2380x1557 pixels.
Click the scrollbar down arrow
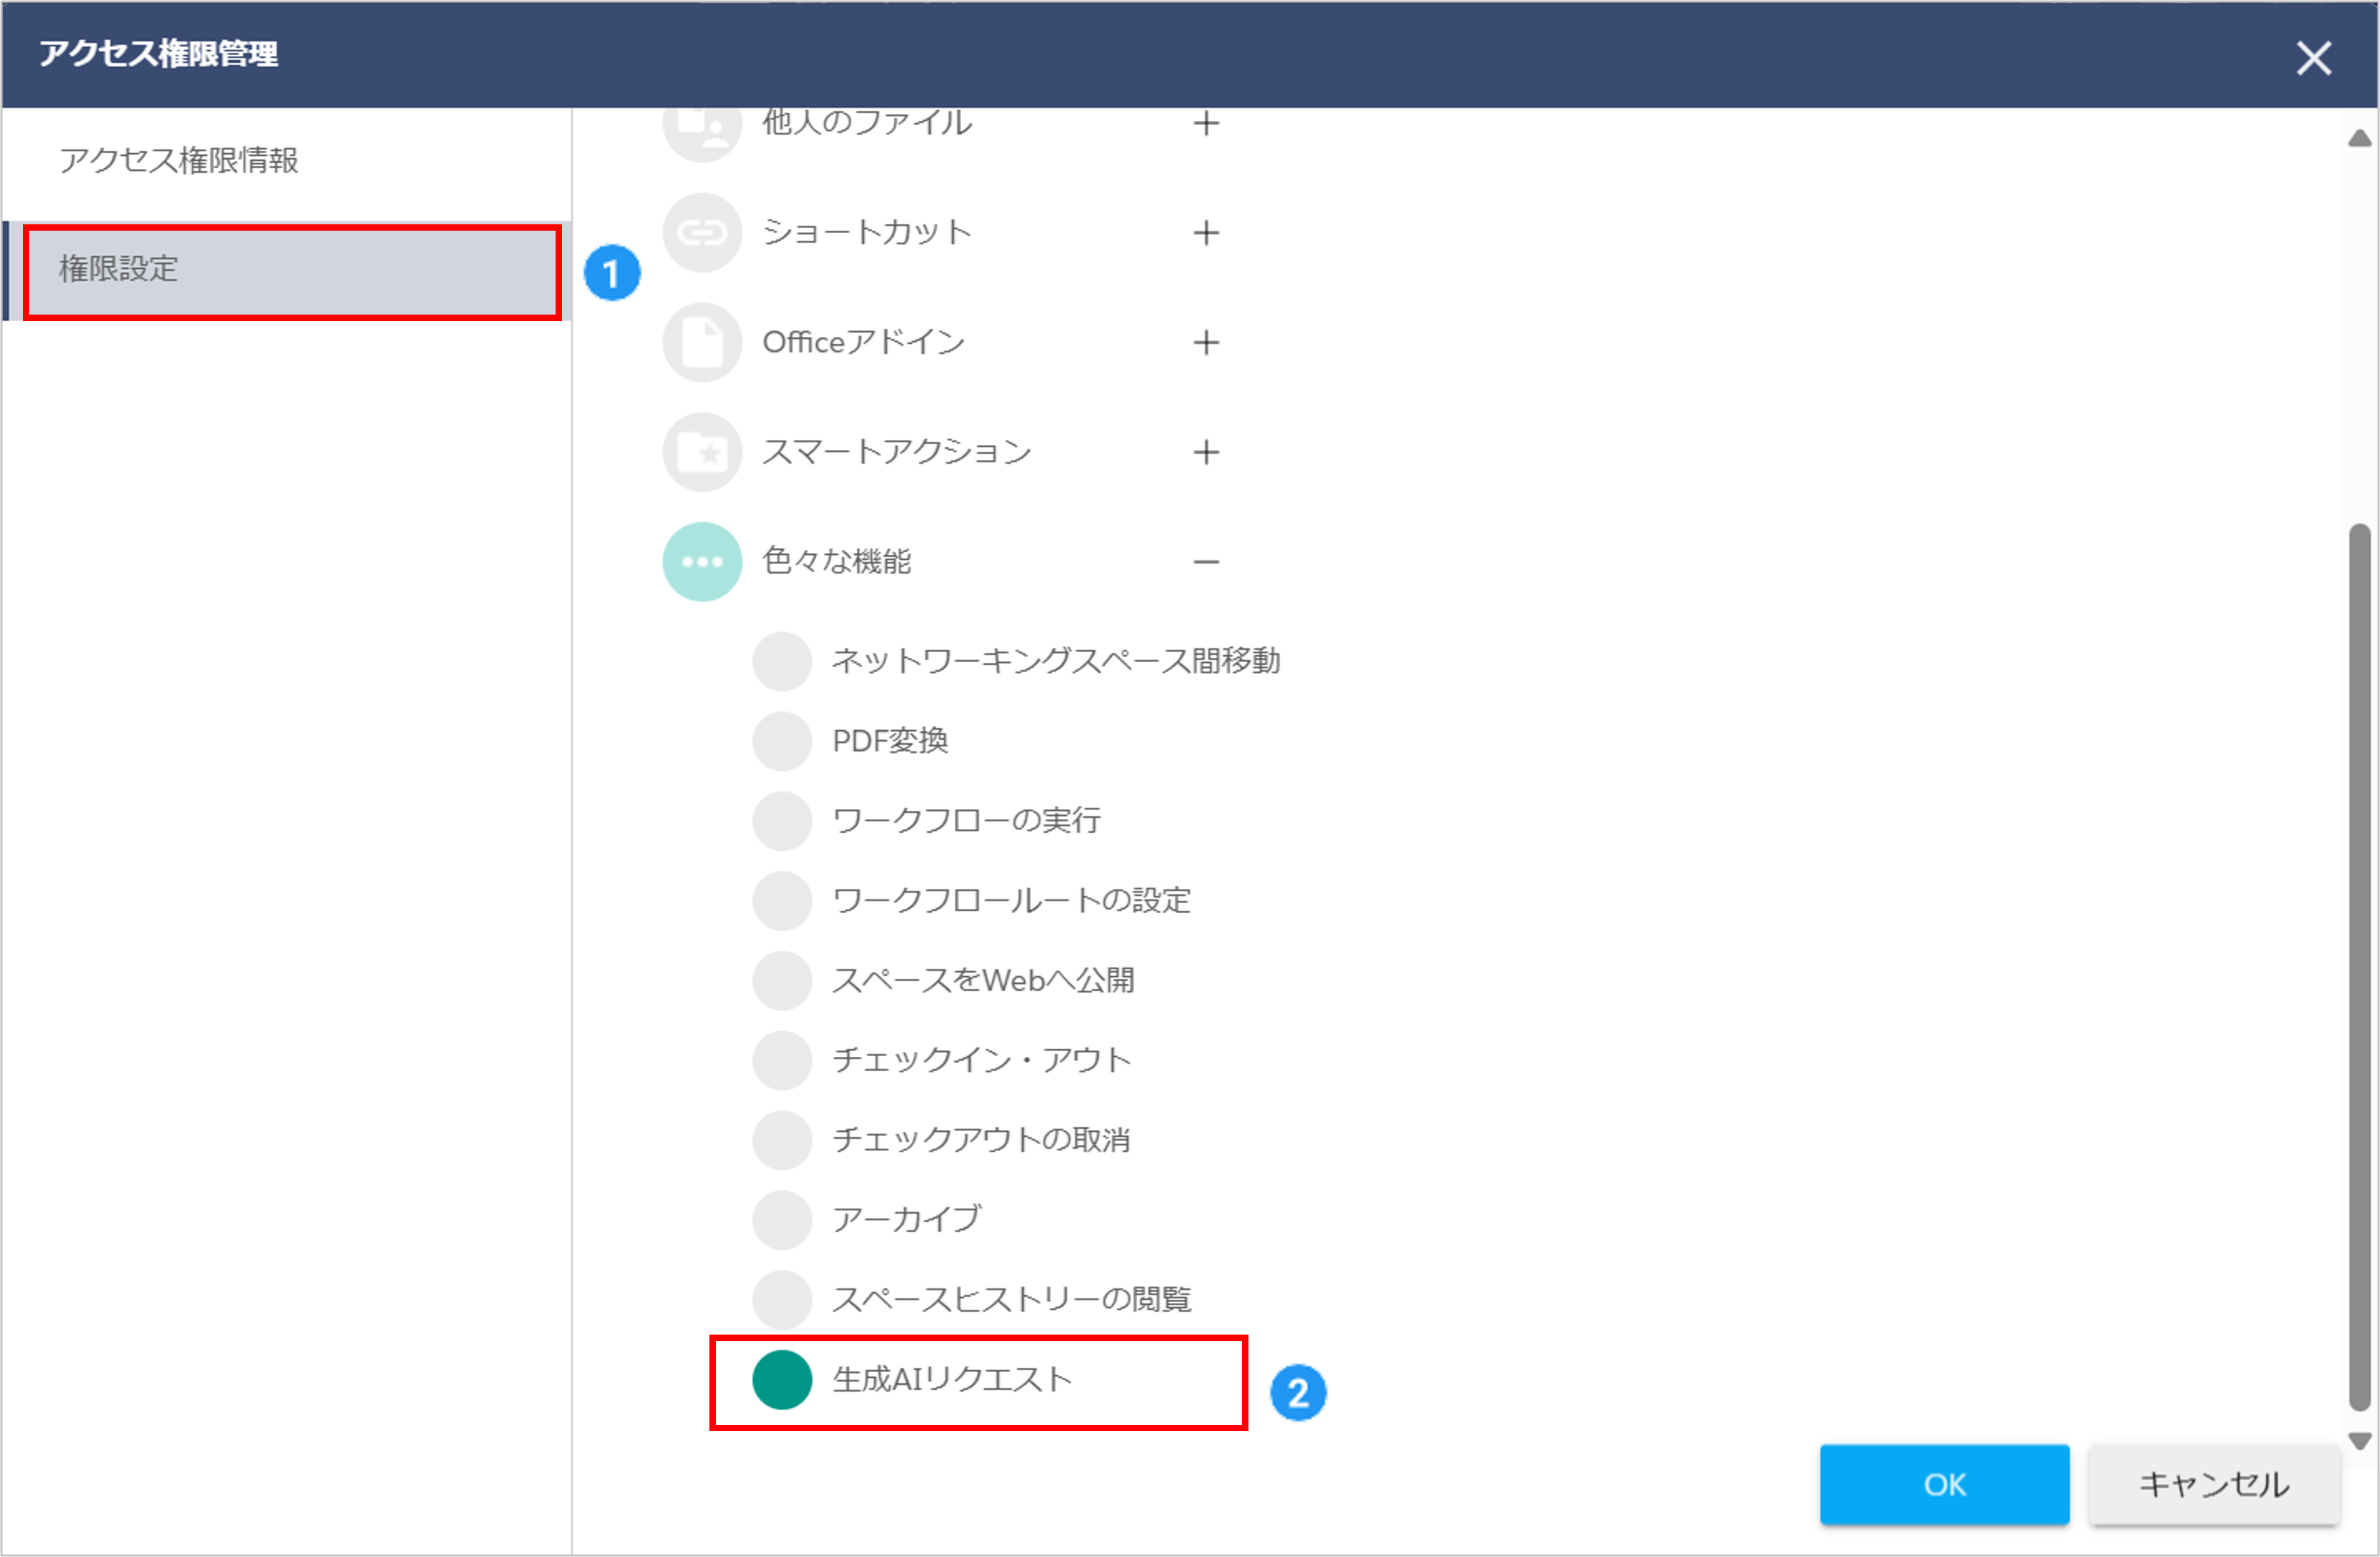2359,1441
